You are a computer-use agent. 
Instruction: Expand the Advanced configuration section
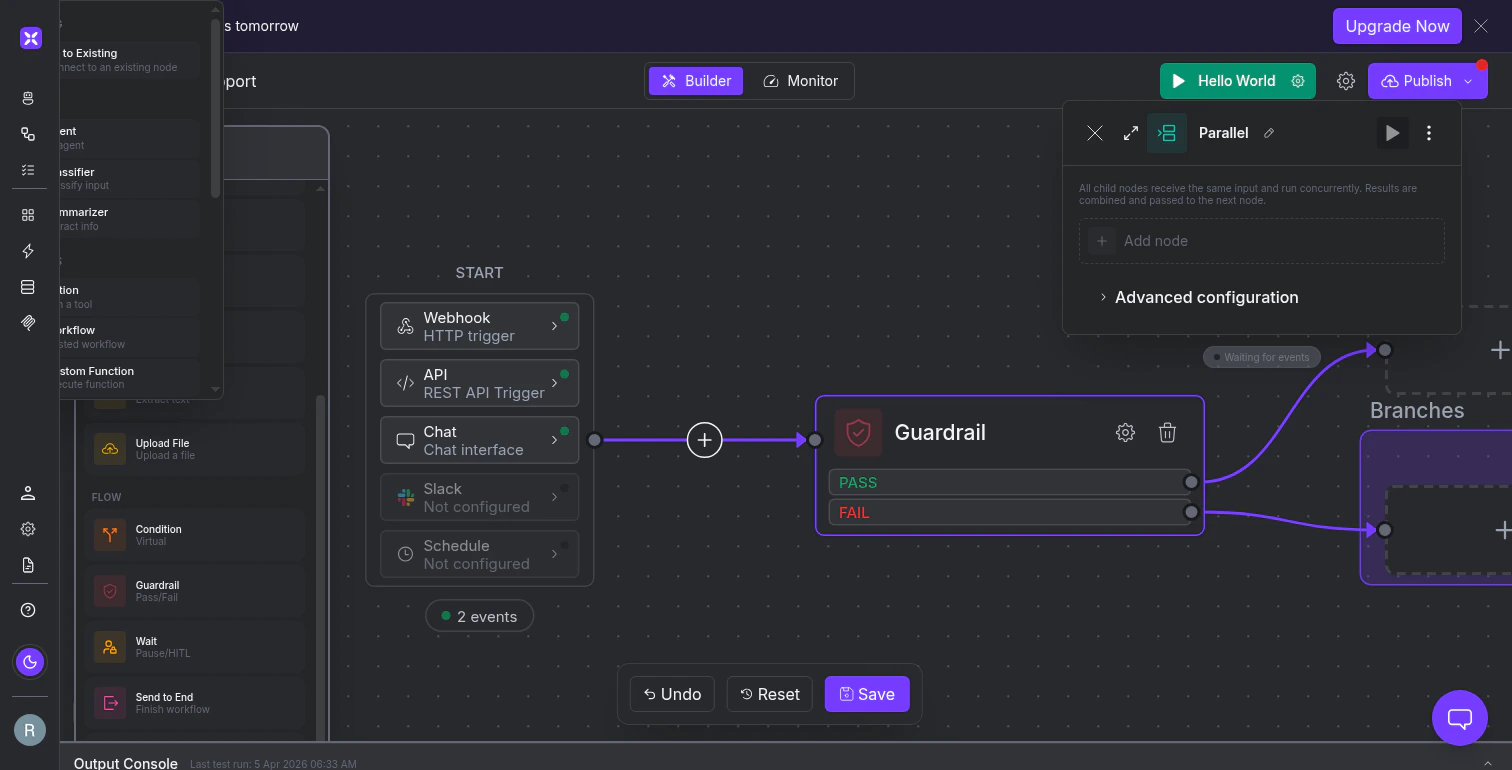(1206, 297)
